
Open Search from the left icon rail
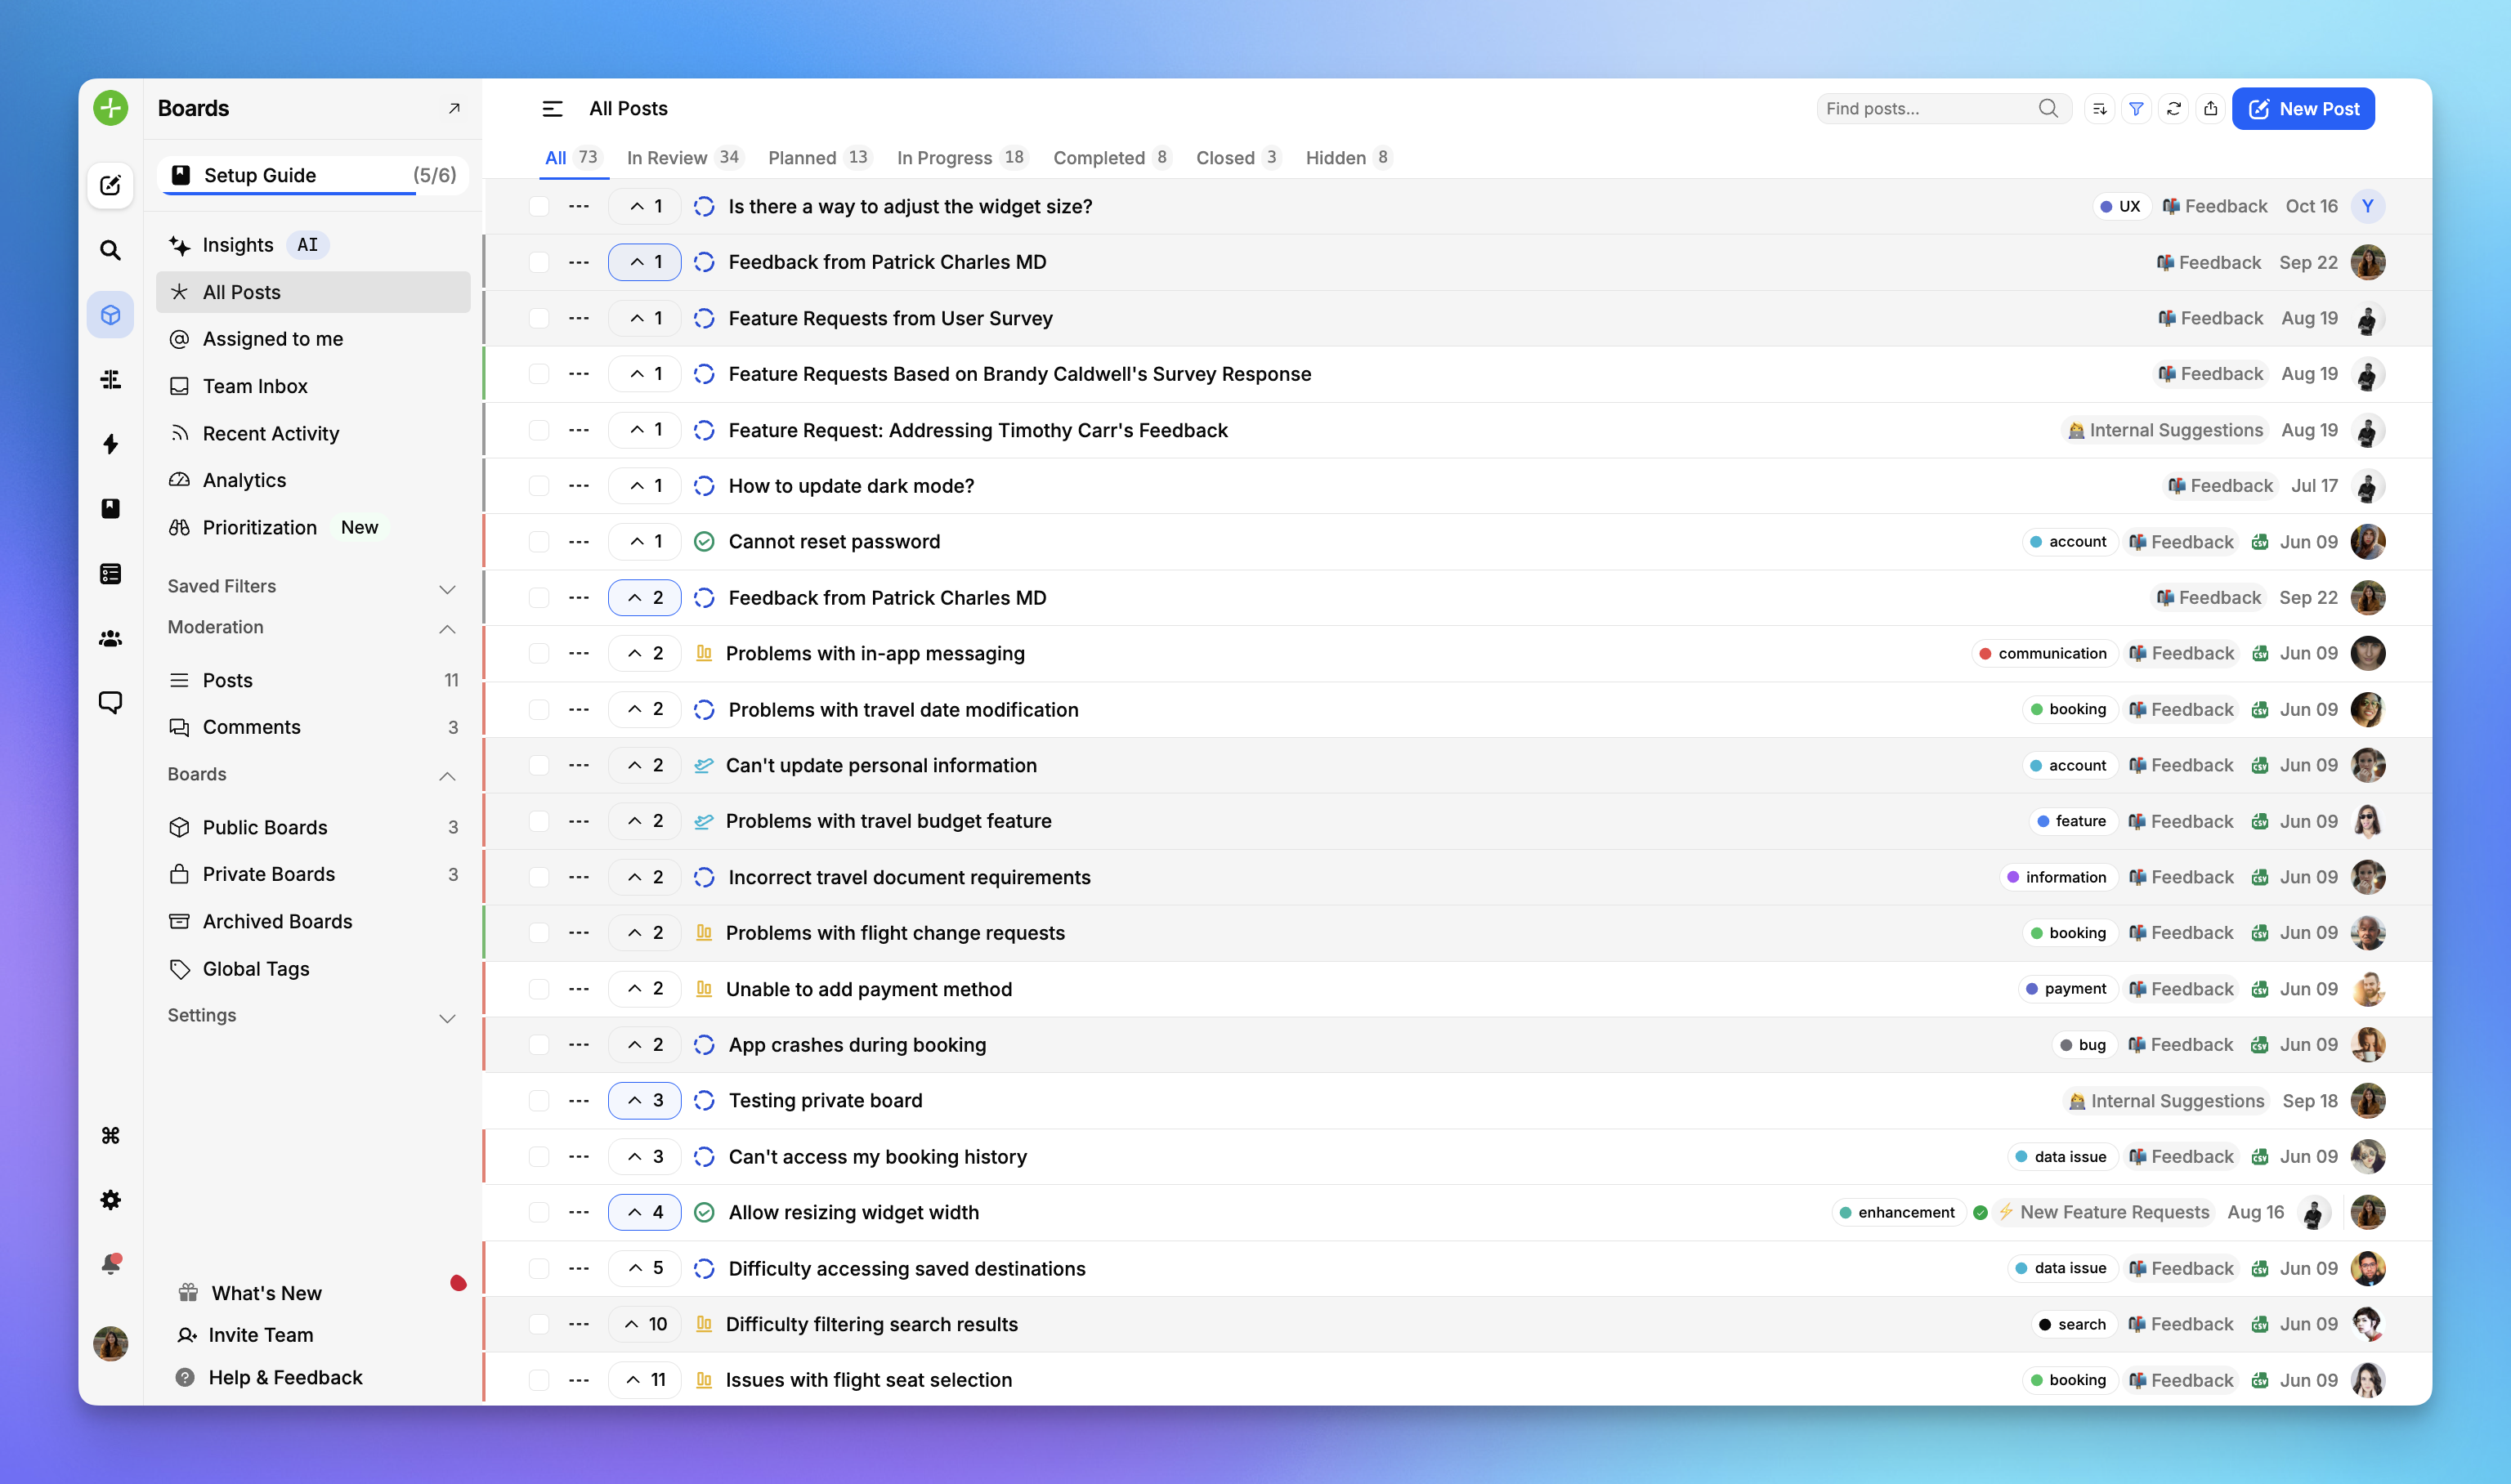[110, 250]
